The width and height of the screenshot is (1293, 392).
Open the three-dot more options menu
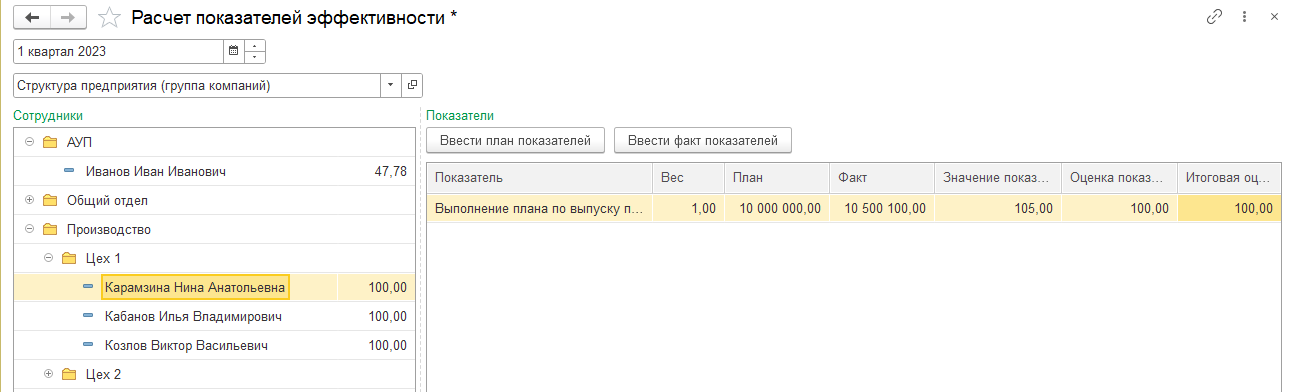[1245, 17]
